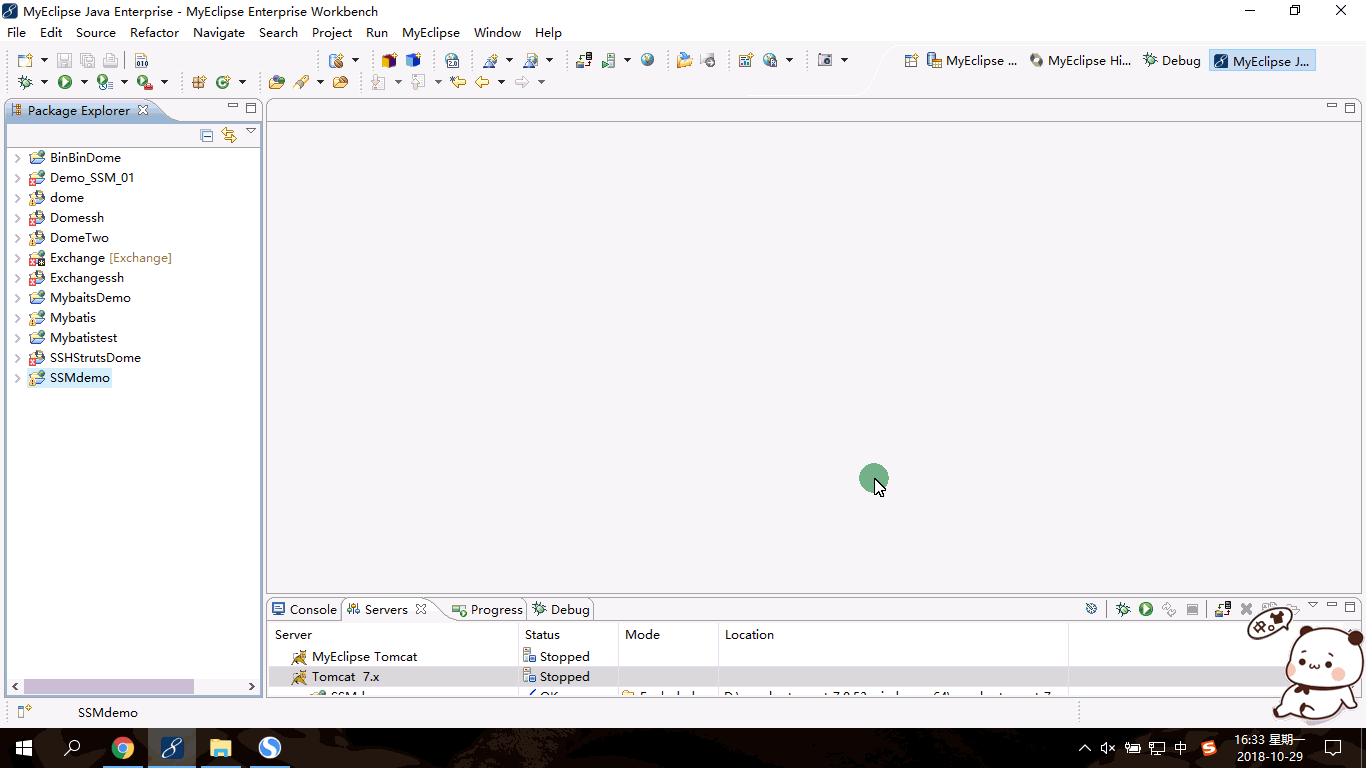1366x768 pixels.
Task: Expand the SSMdemo project node
Action: click(17, 378)
